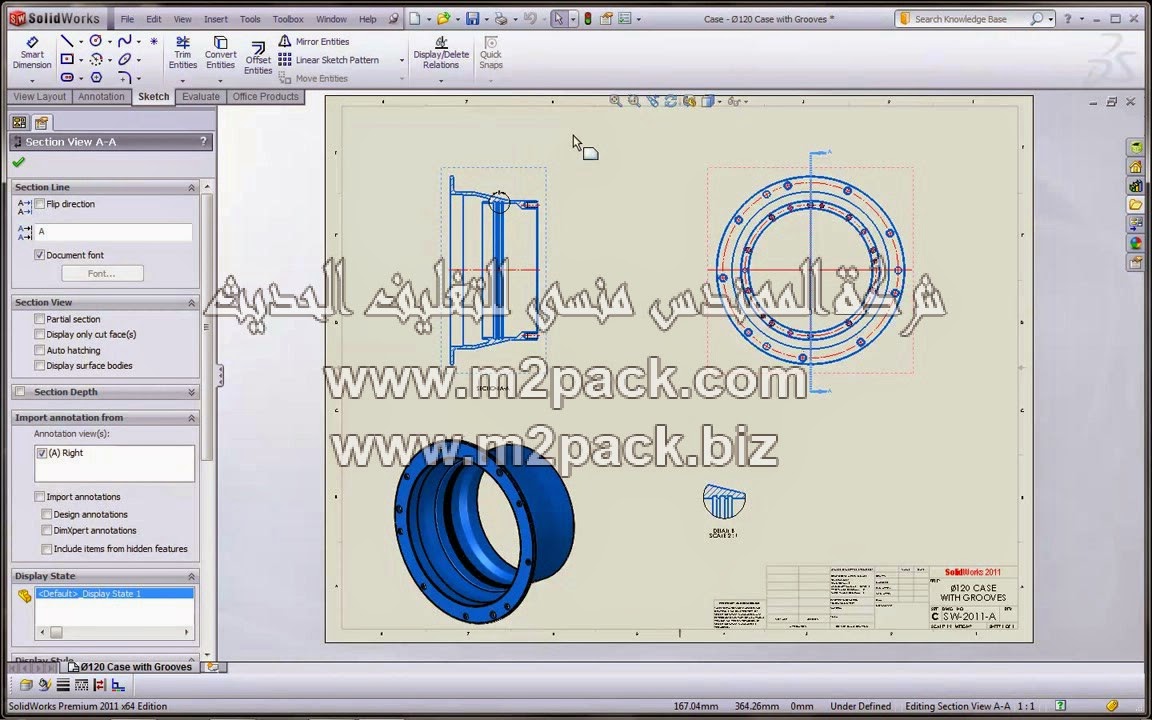
Task: Collapse the Import annotation from group
Action: pos(191,418)
